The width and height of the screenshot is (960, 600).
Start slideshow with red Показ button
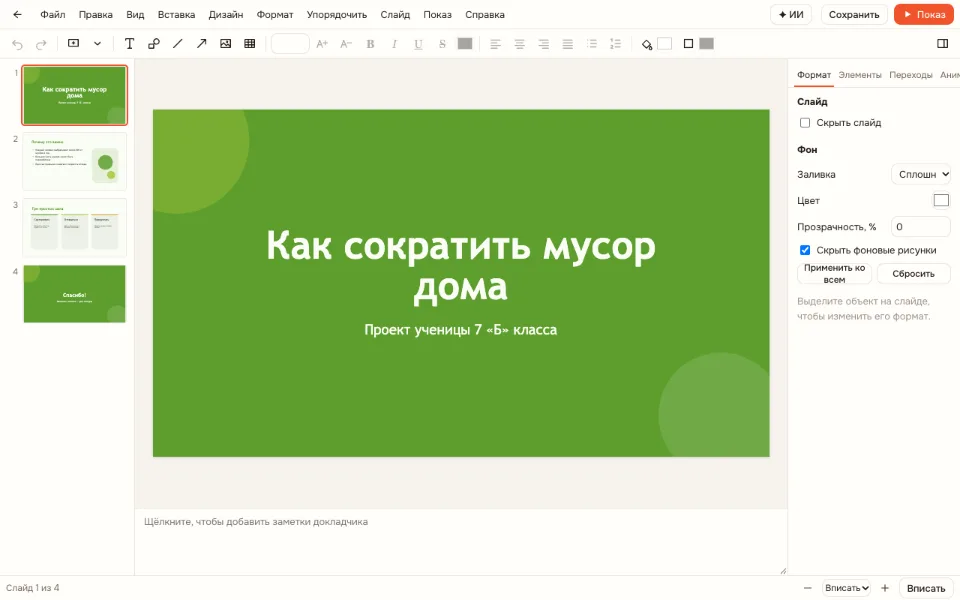924,15
